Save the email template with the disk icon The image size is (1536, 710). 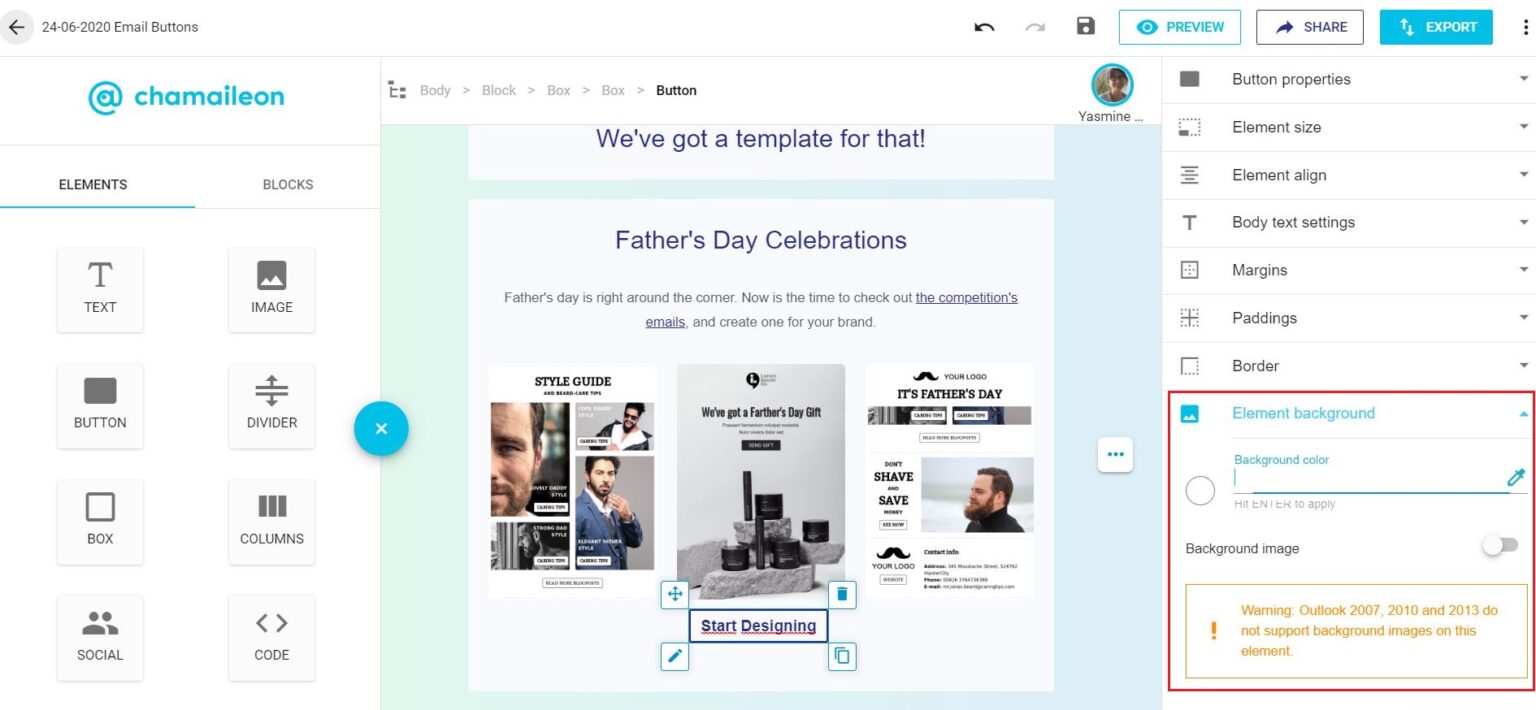1086,27
